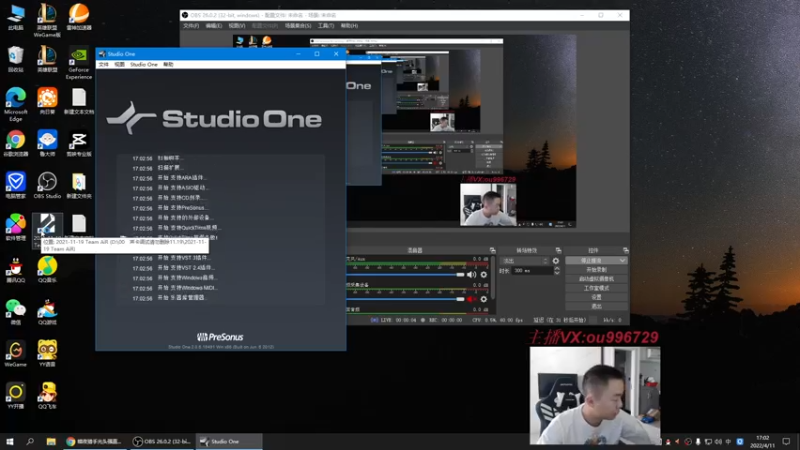The width and height of the screenshot is (800, 450).
Task: Open the 编辑(E) menu in OBS
Action: click(x=214, y=26)
